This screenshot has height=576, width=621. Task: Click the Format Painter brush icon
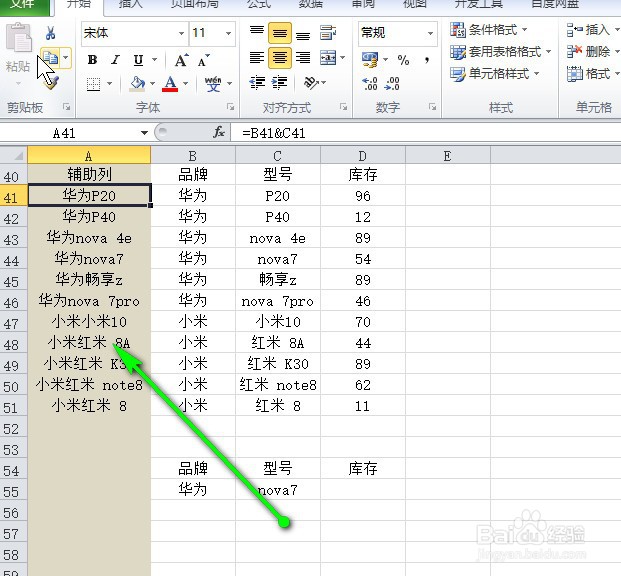click(x=52, y=82)
